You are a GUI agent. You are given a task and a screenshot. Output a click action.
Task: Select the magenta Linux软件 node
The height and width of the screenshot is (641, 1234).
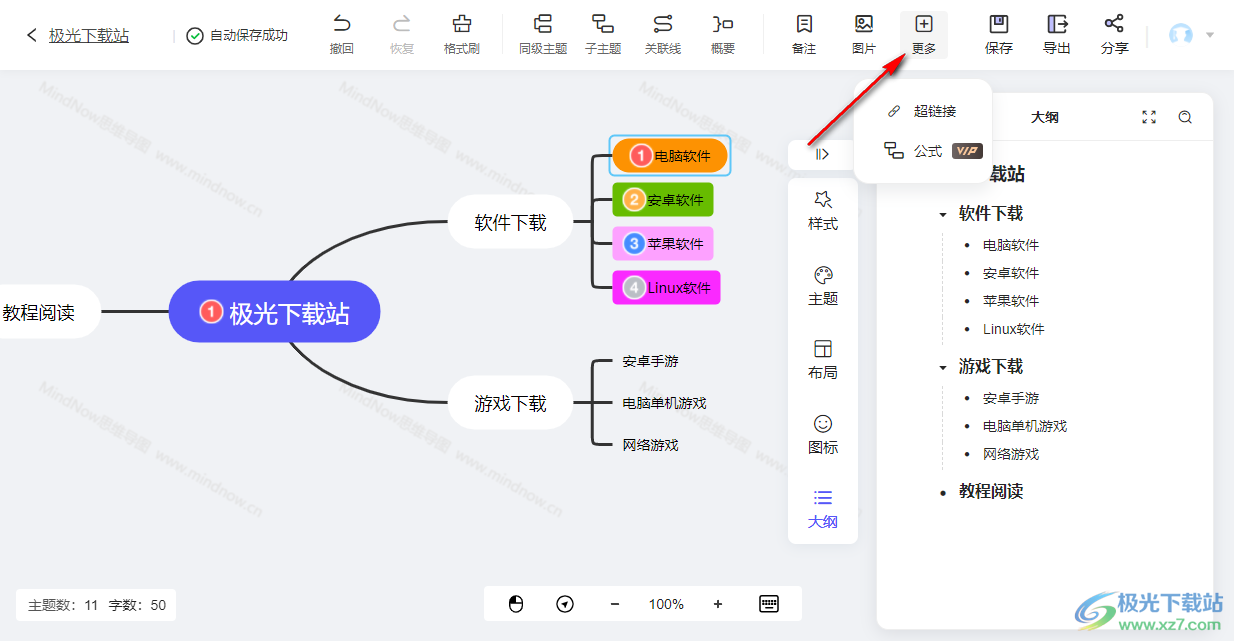666,288
